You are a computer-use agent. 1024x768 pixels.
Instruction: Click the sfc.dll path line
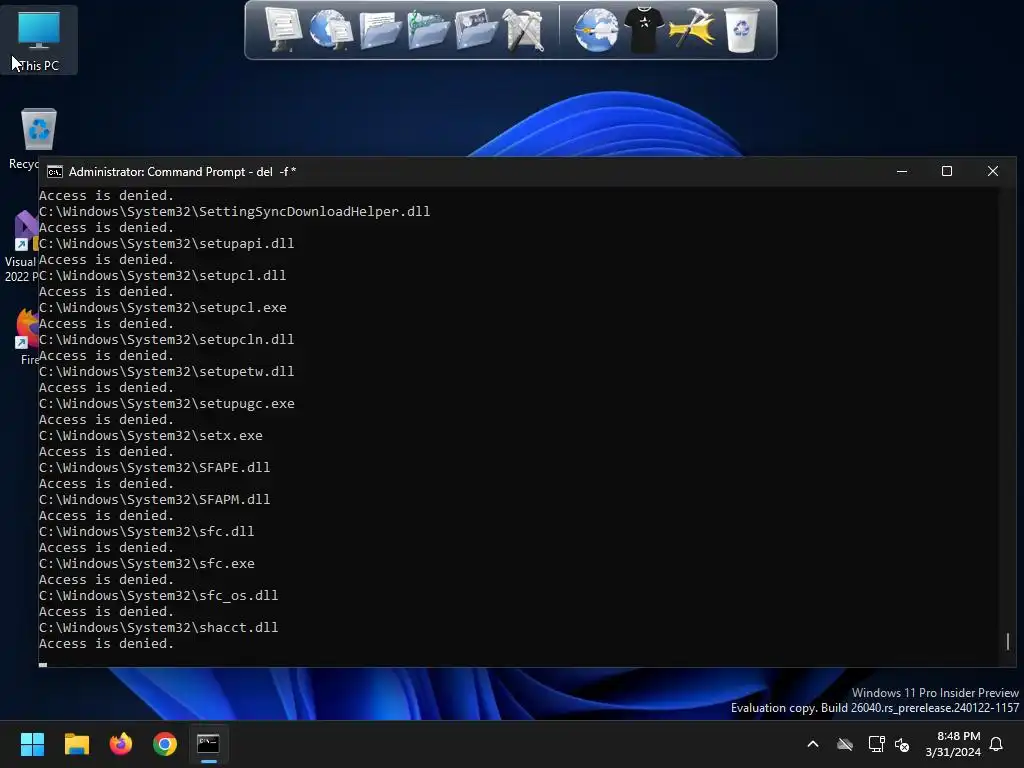(147, 532)
